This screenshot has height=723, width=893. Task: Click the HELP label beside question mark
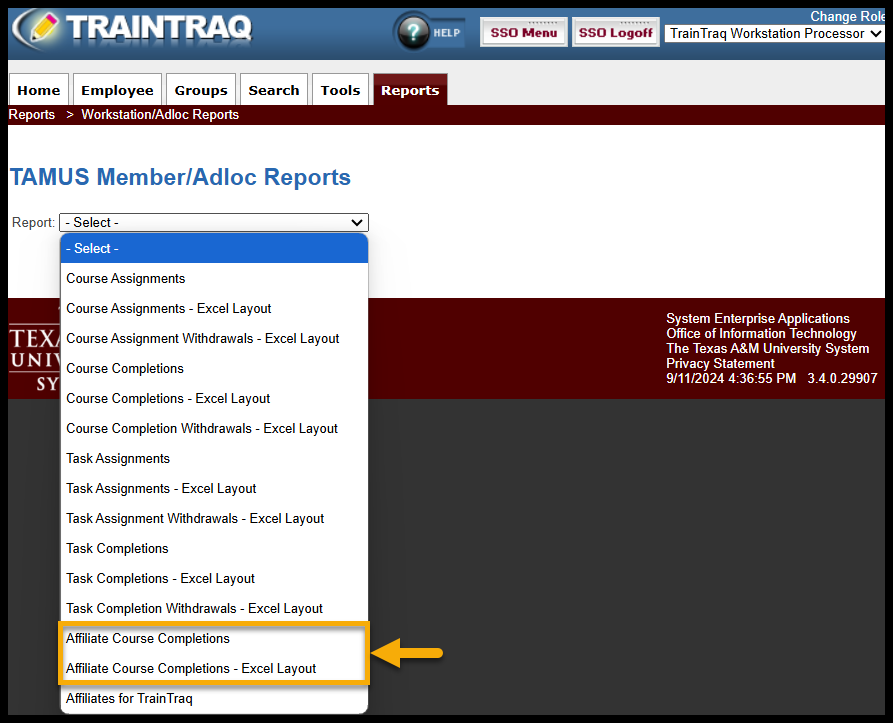click(x=446, y=33)
